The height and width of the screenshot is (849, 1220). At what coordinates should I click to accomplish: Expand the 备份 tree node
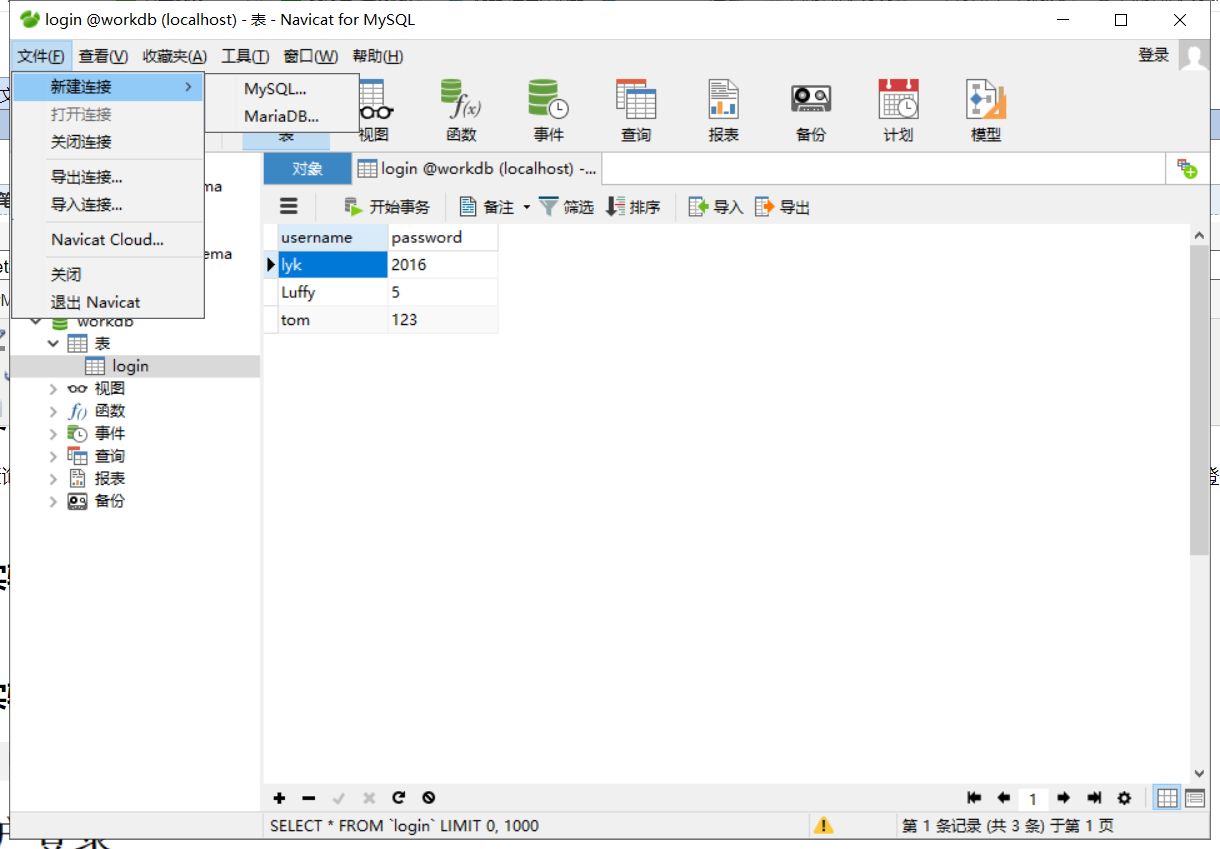tap(53, 501)
